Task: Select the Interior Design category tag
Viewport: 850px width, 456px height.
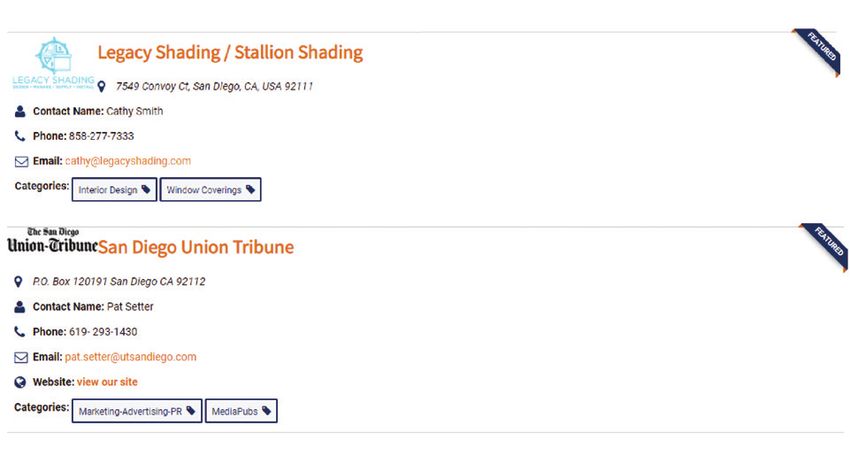Action: point(114,190)
